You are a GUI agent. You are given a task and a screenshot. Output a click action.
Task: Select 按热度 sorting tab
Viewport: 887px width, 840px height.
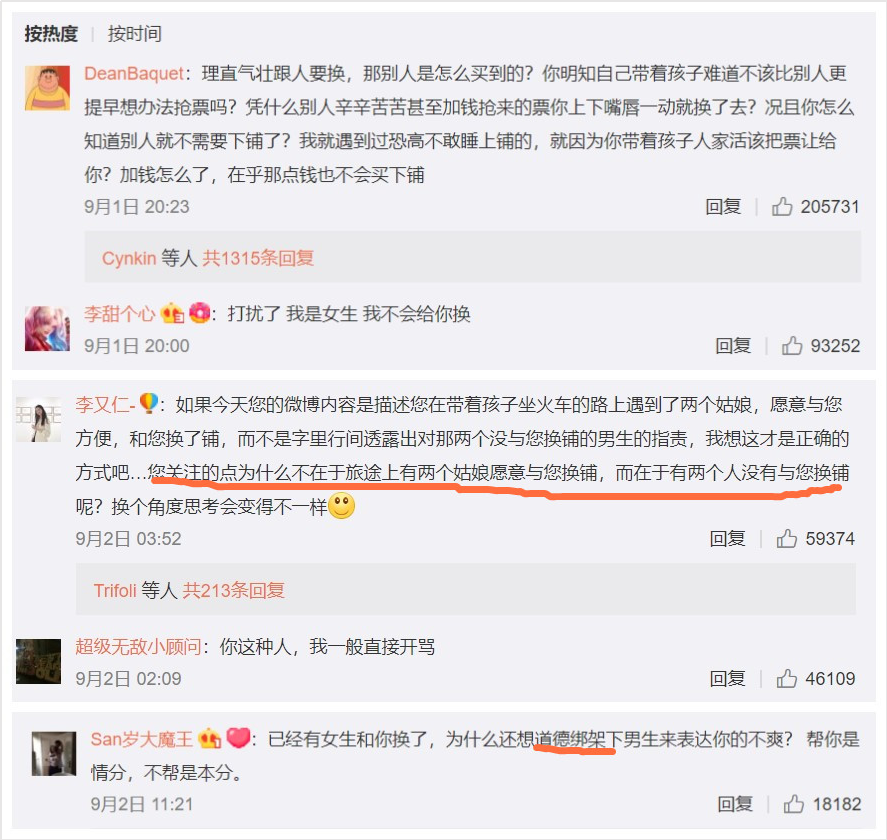tap(51, 33)
